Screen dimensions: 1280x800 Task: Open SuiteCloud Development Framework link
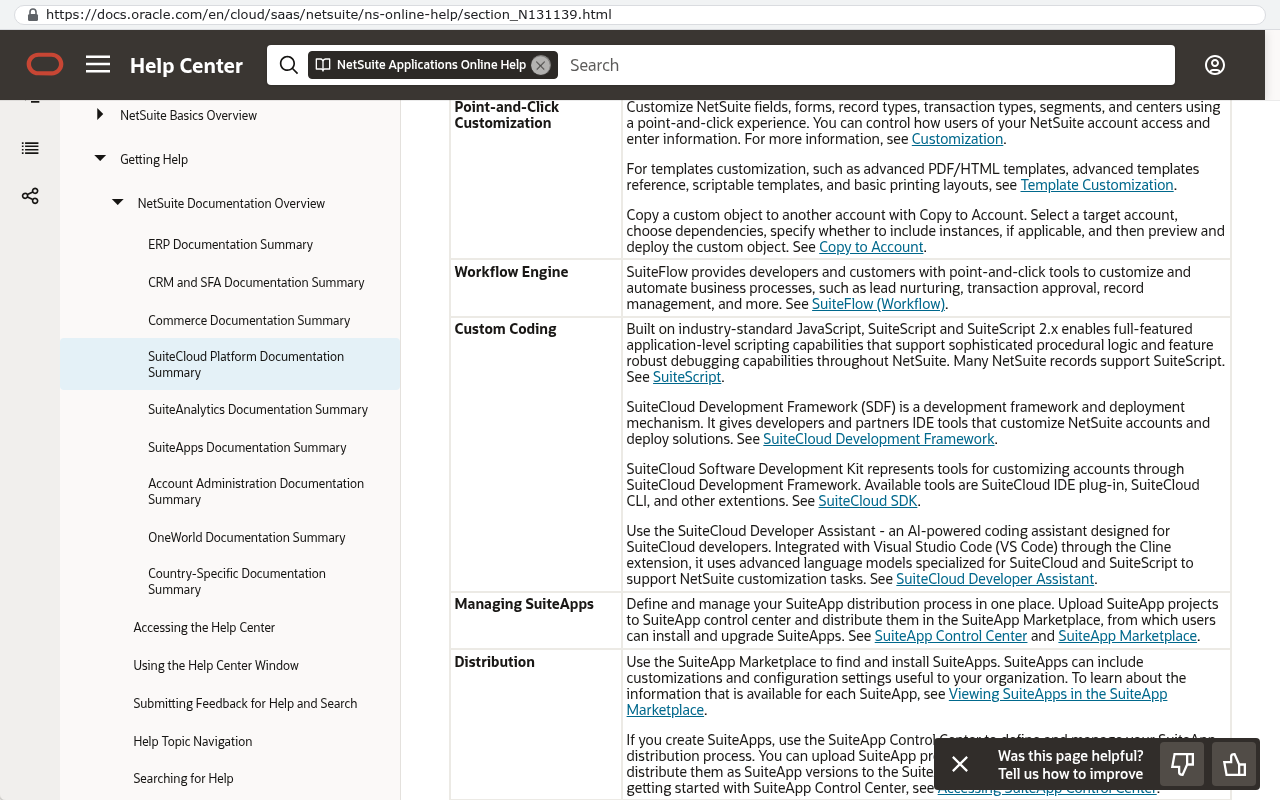click(879, 439)
